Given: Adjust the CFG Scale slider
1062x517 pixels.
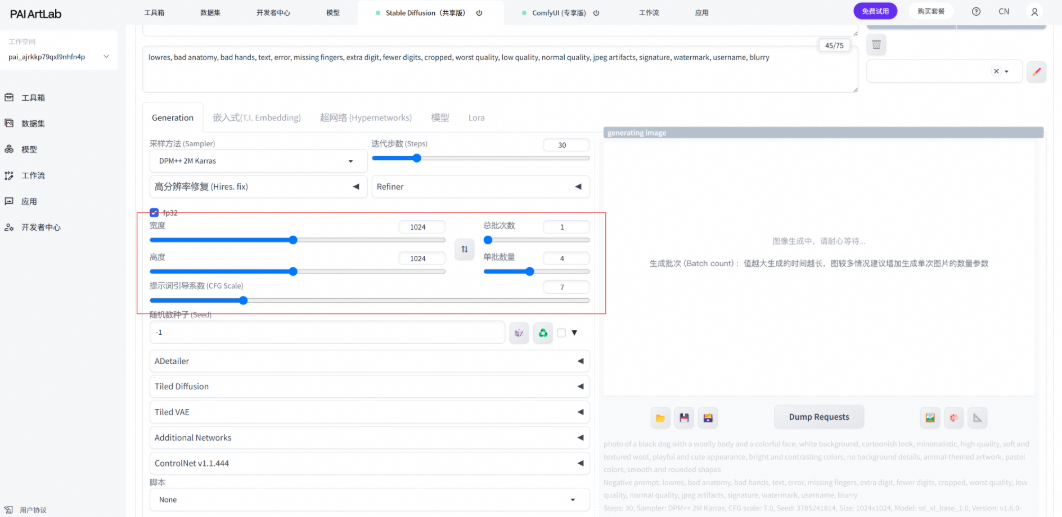Looking at the screenshot, I should 369,300.
